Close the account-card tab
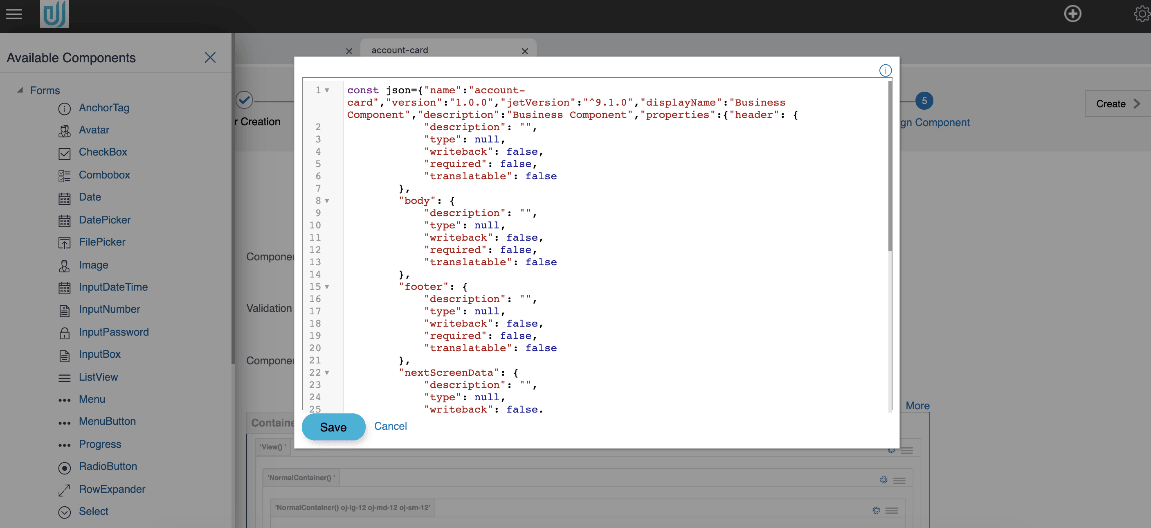Image resolution: width=1151 pixels, height=528 pixels. (525, 51)
